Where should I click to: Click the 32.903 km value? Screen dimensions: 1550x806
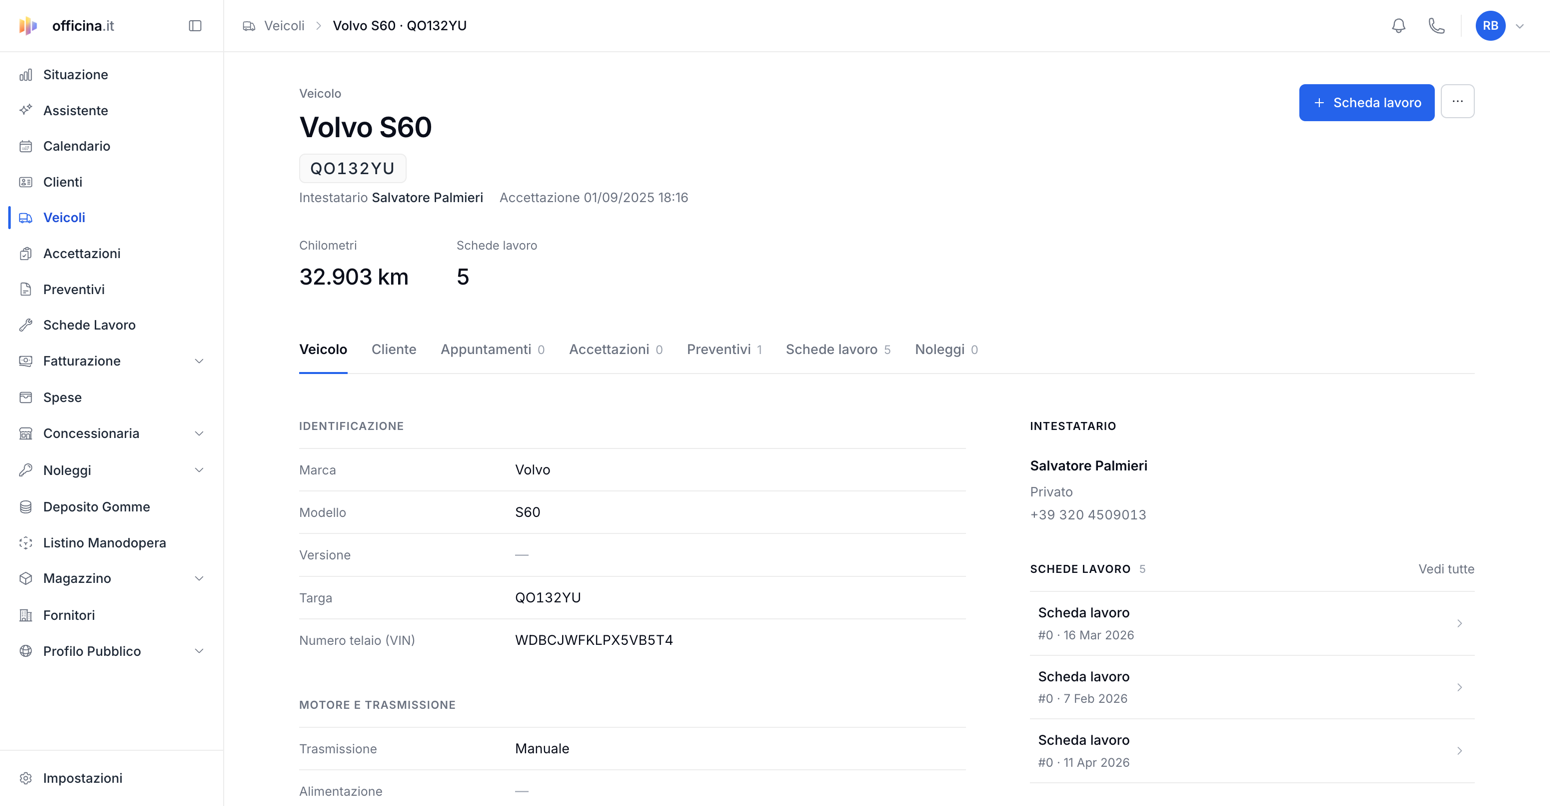tap(354, 277)
